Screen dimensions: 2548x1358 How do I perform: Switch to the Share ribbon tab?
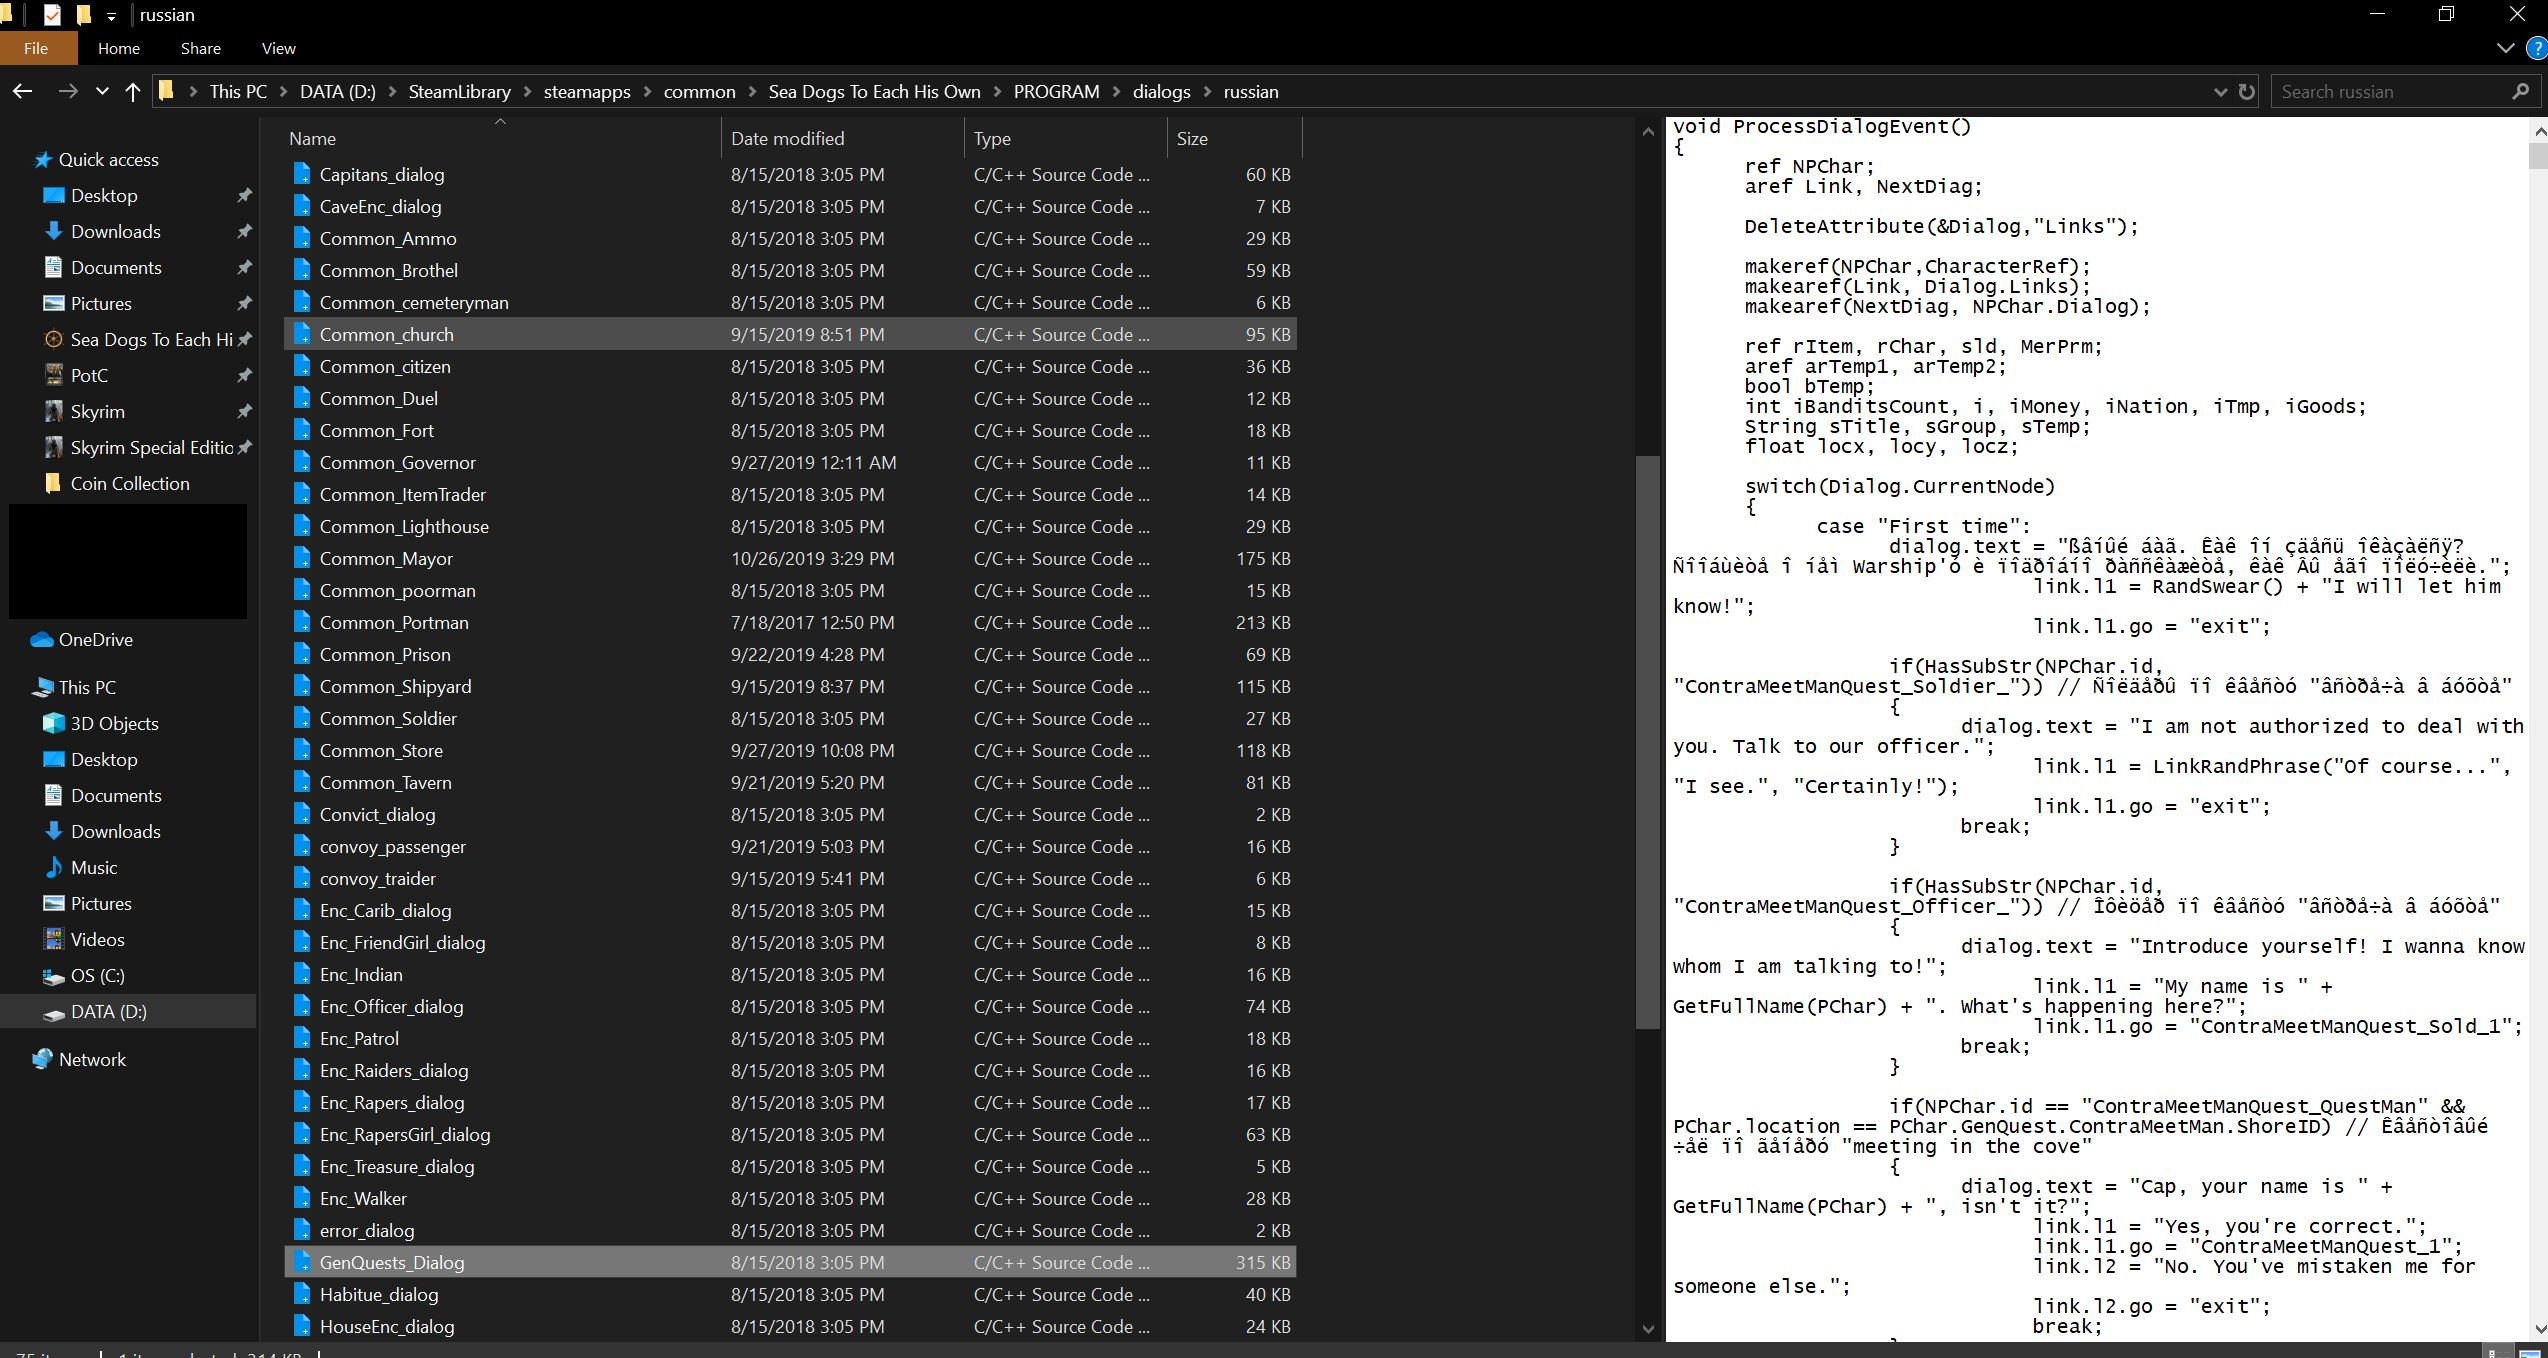pos(200,48)
